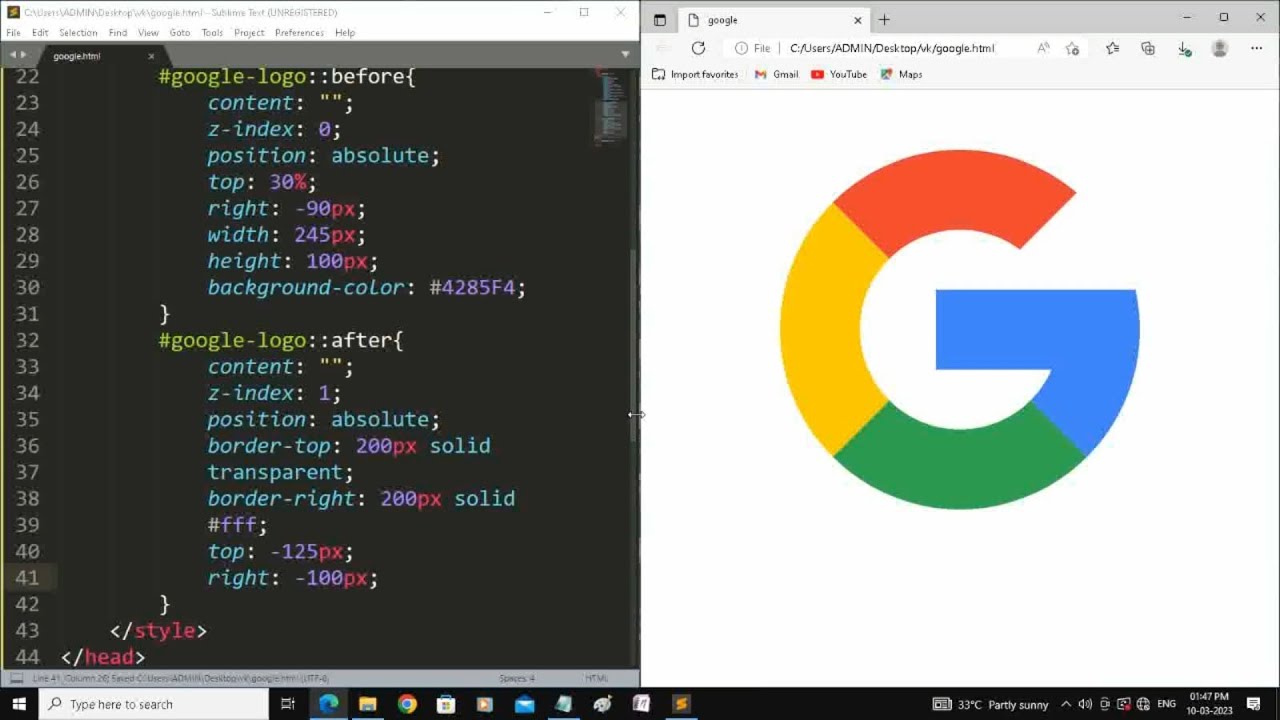Open Edge Downloads icon
Screen dimensions: 1280x720
[1184, 48]
